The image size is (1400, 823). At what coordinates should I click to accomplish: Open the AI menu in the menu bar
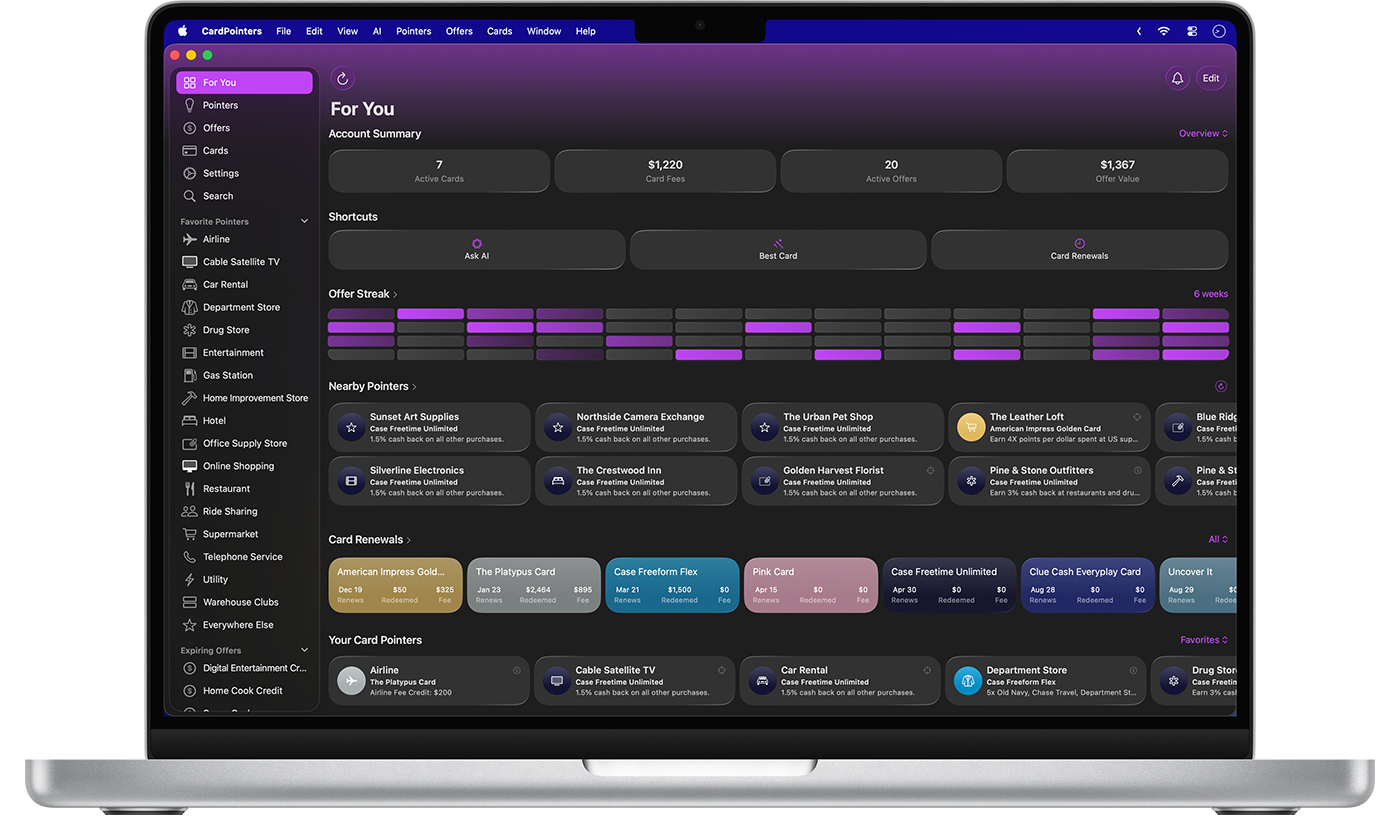pyautogui.click(x=377, y=31)
